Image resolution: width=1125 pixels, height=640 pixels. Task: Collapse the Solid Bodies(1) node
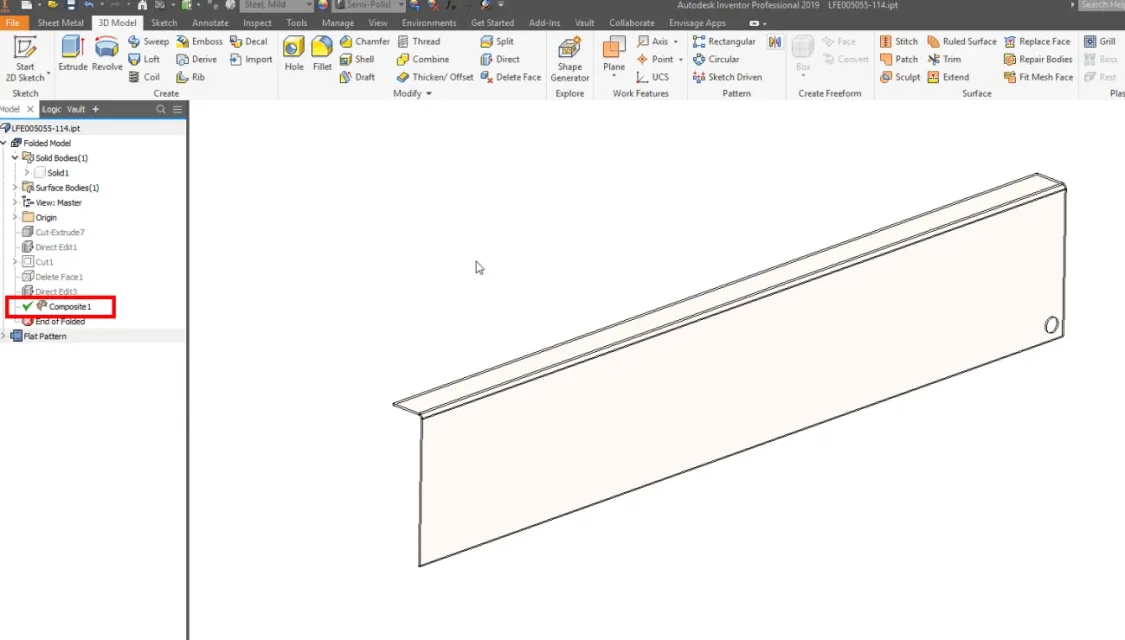15,158
